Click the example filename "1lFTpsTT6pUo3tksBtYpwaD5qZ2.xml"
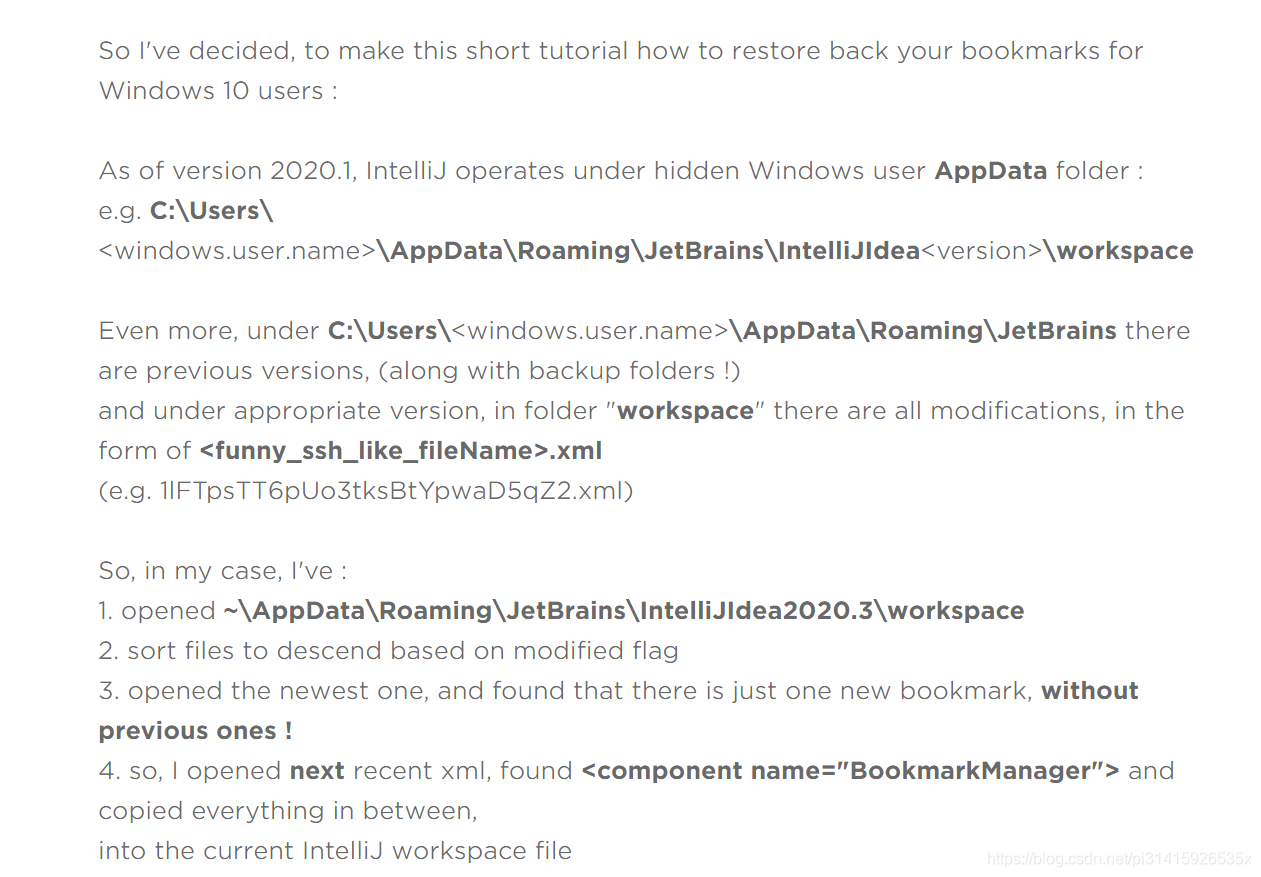Screen dimensions: 1261x877 point(393,491)
